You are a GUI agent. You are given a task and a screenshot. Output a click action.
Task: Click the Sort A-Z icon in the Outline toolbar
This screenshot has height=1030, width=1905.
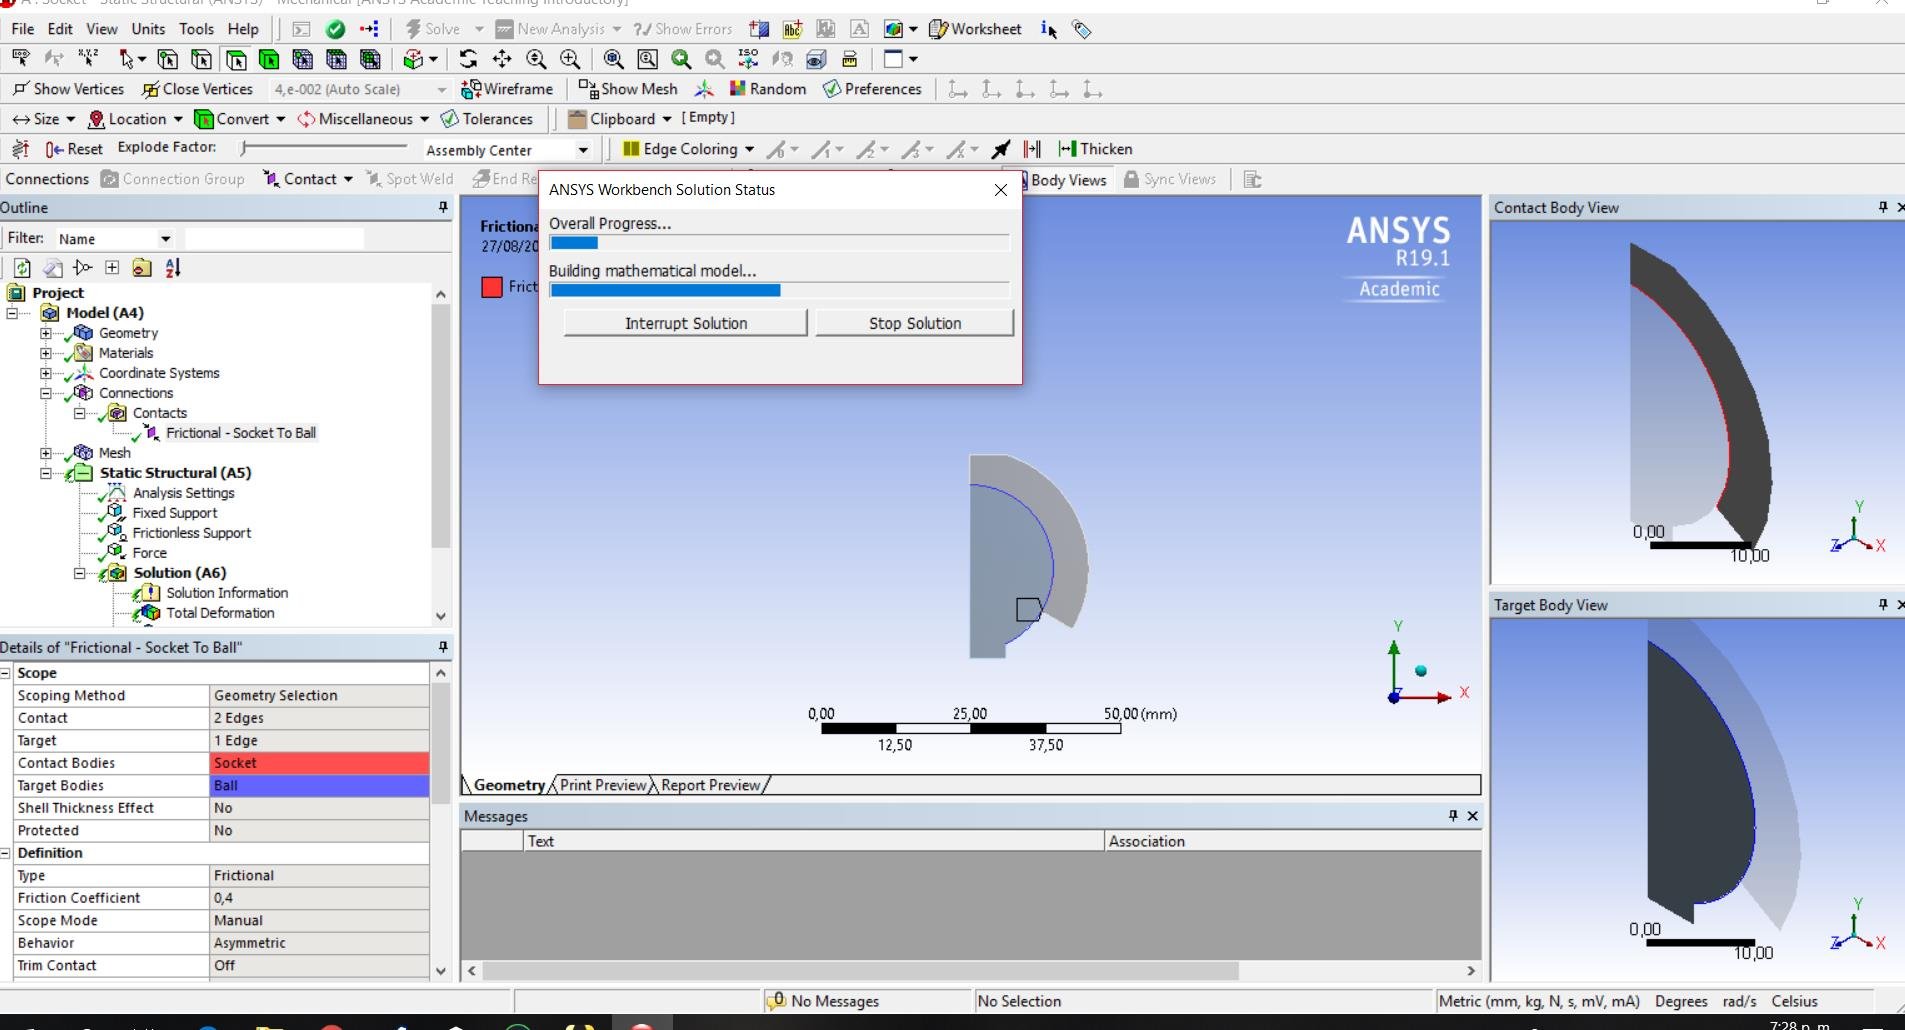[x=173, y=268]
